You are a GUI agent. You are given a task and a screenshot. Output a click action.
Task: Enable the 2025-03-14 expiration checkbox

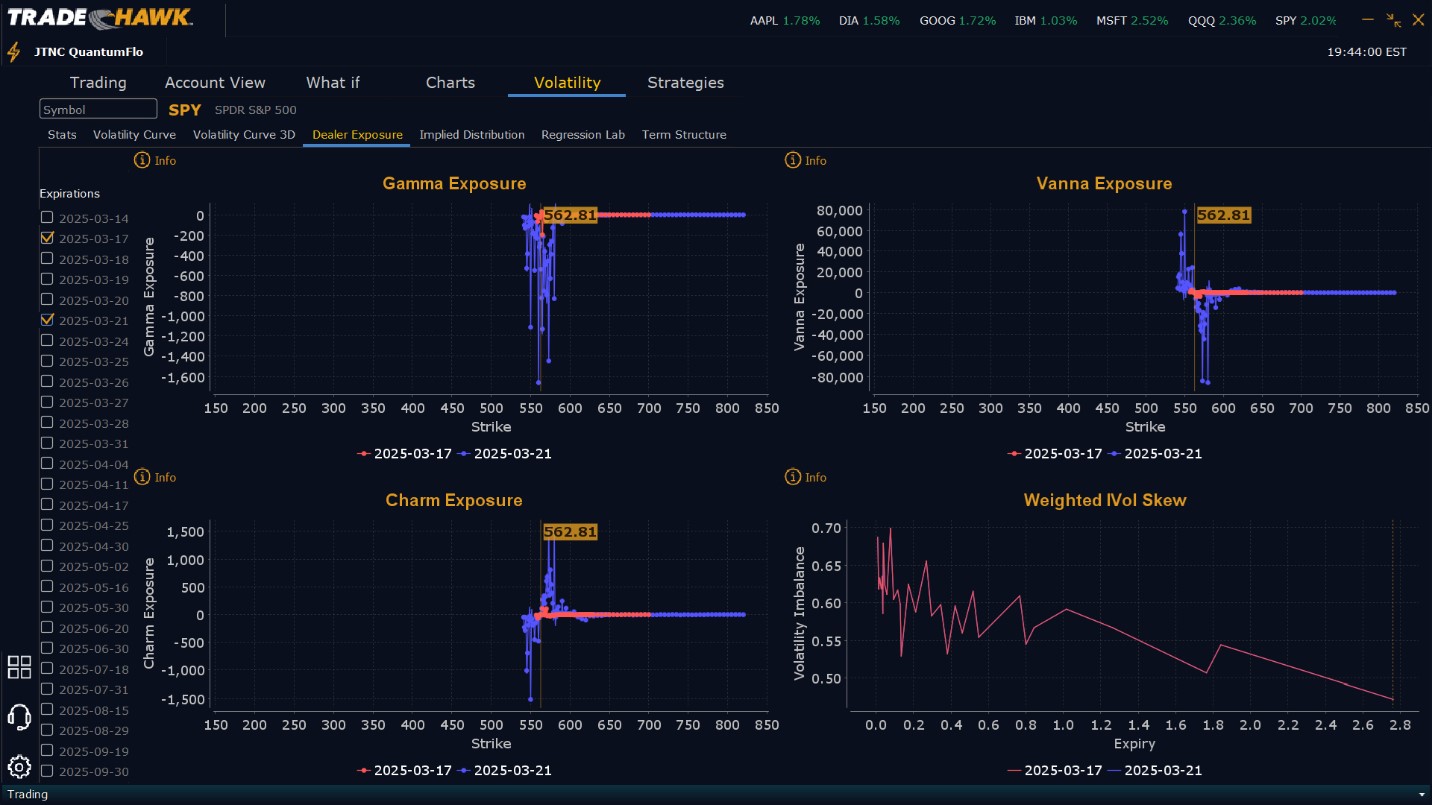(47, 218)
